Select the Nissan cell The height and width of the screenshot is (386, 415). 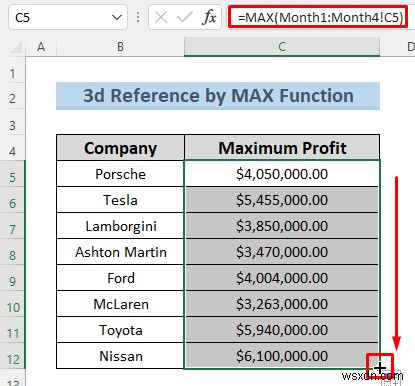point(120,356)
